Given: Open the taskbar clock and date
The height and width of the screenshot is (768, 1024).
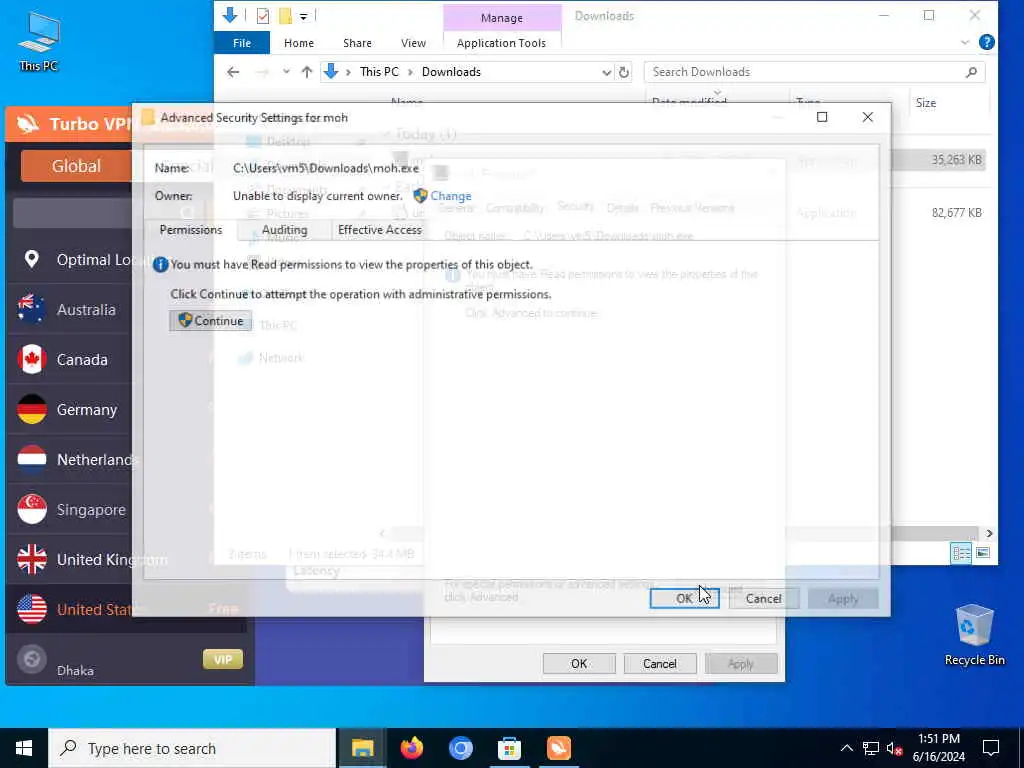Looking at the screenshot, I should 938,748.
